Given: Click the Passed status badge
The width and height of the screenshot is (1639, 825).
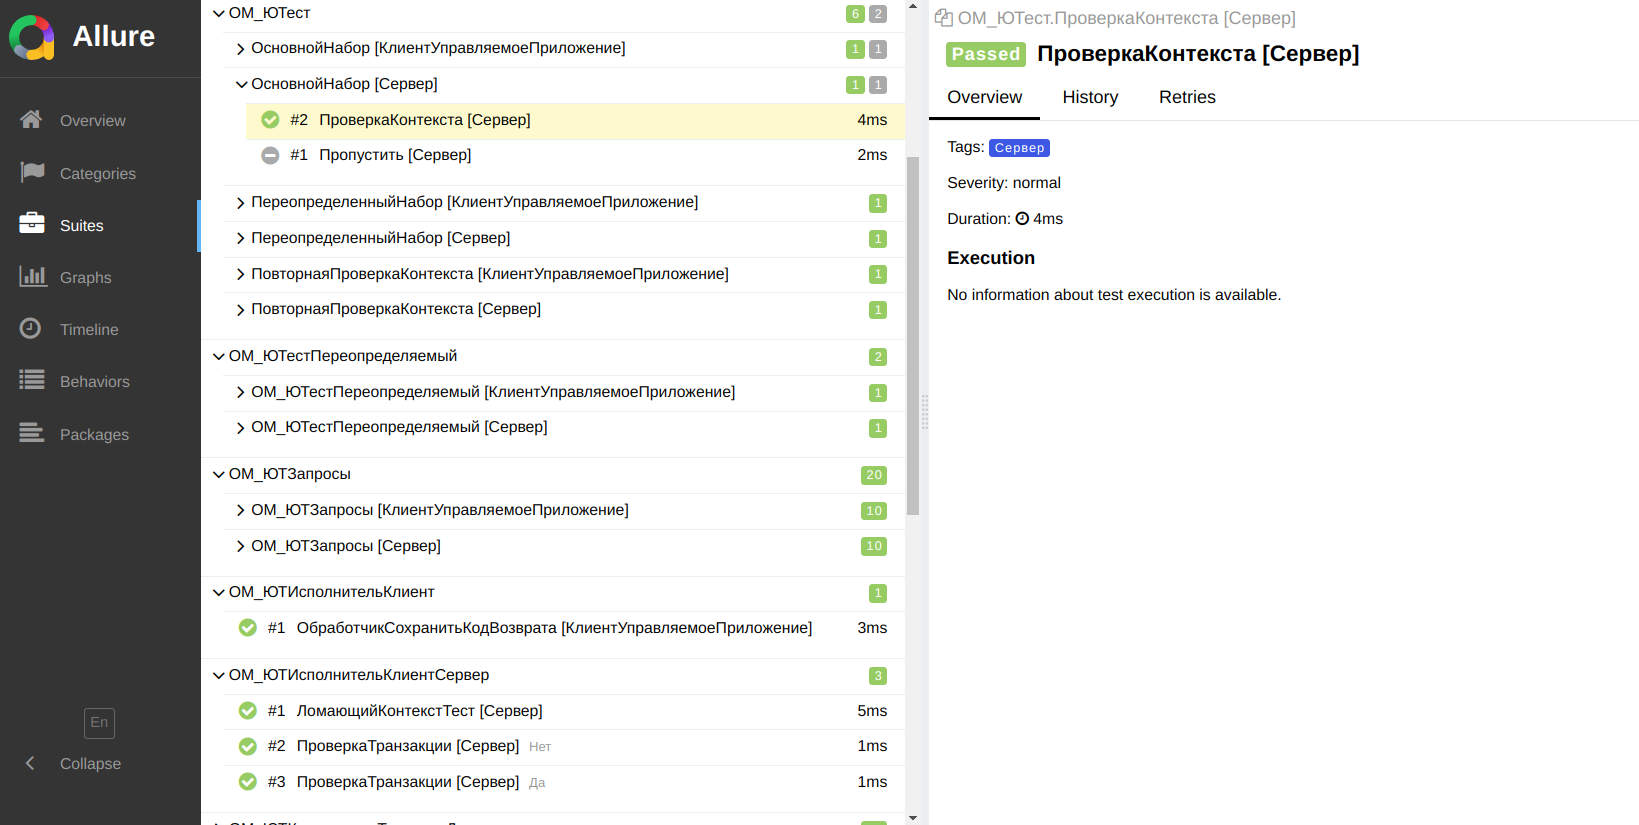Looking at the screenshot, I should [x=986, y=54].
